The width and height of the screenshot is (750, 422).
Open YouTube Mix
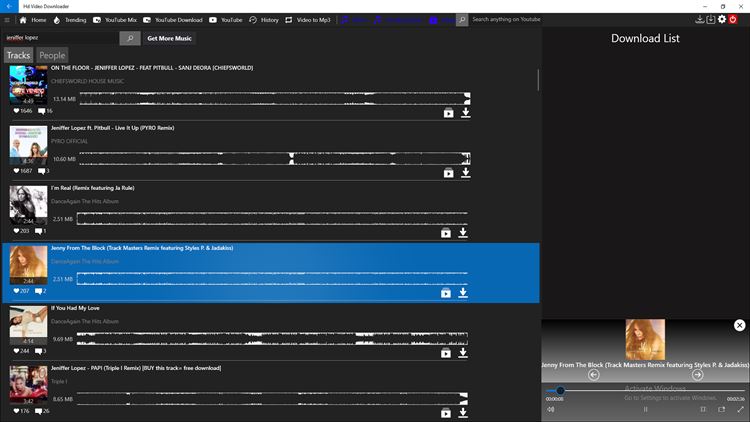tap(115, 20)
